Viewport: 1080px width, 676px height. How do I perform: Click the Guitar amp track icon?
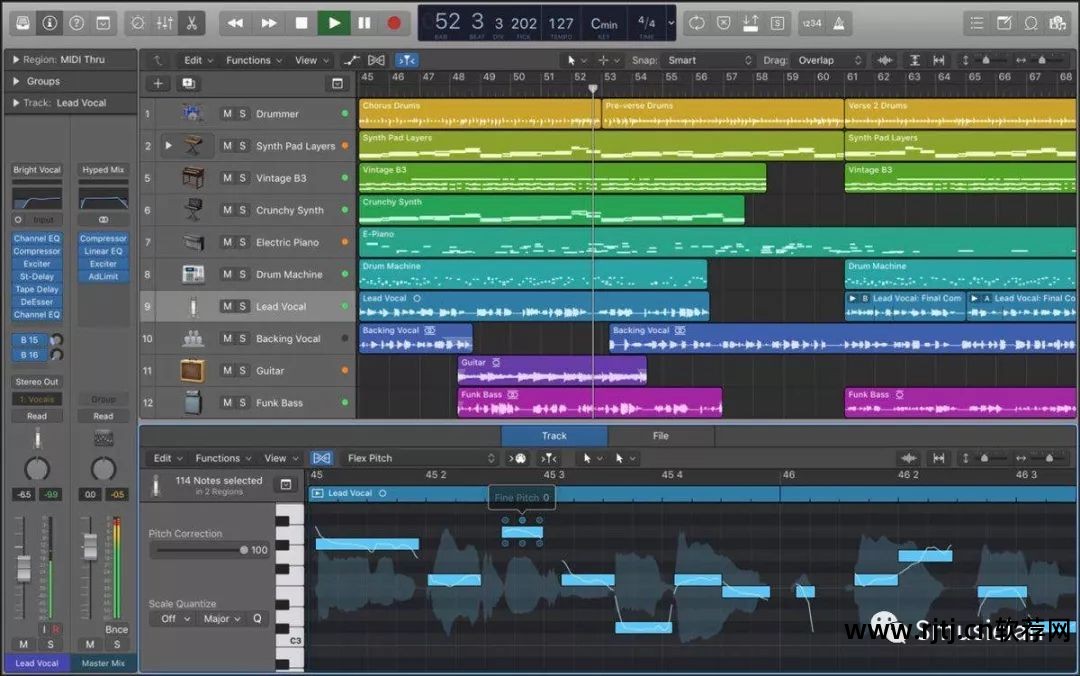click(193, 370)
